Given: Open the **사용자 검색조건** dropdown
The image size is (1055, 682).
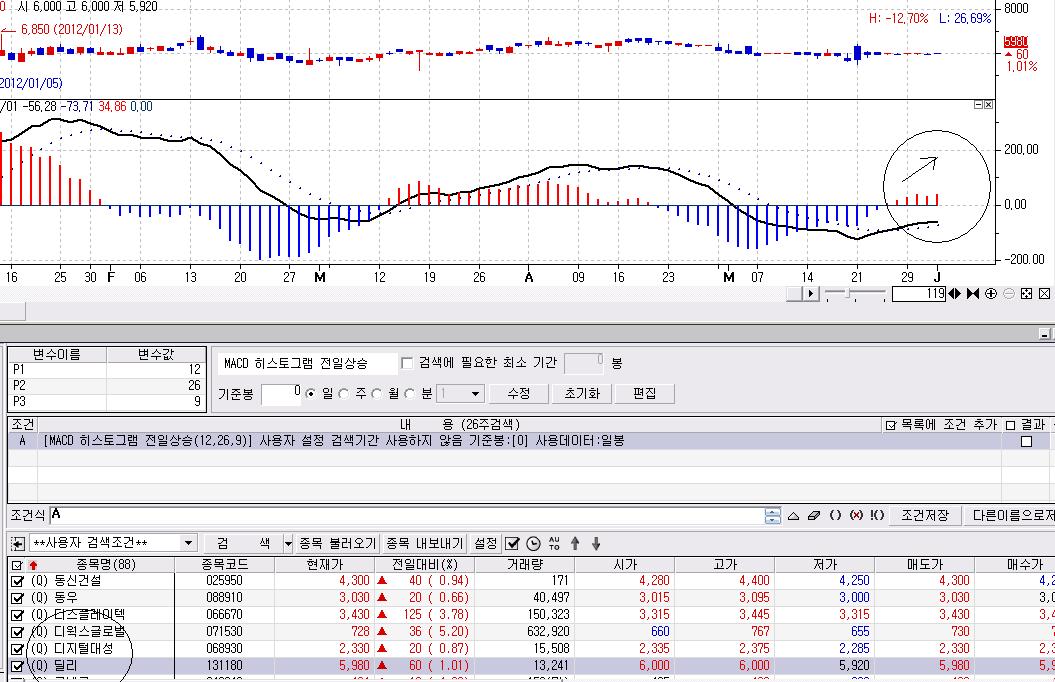Looking at the screenshot, I should [188, 543].
